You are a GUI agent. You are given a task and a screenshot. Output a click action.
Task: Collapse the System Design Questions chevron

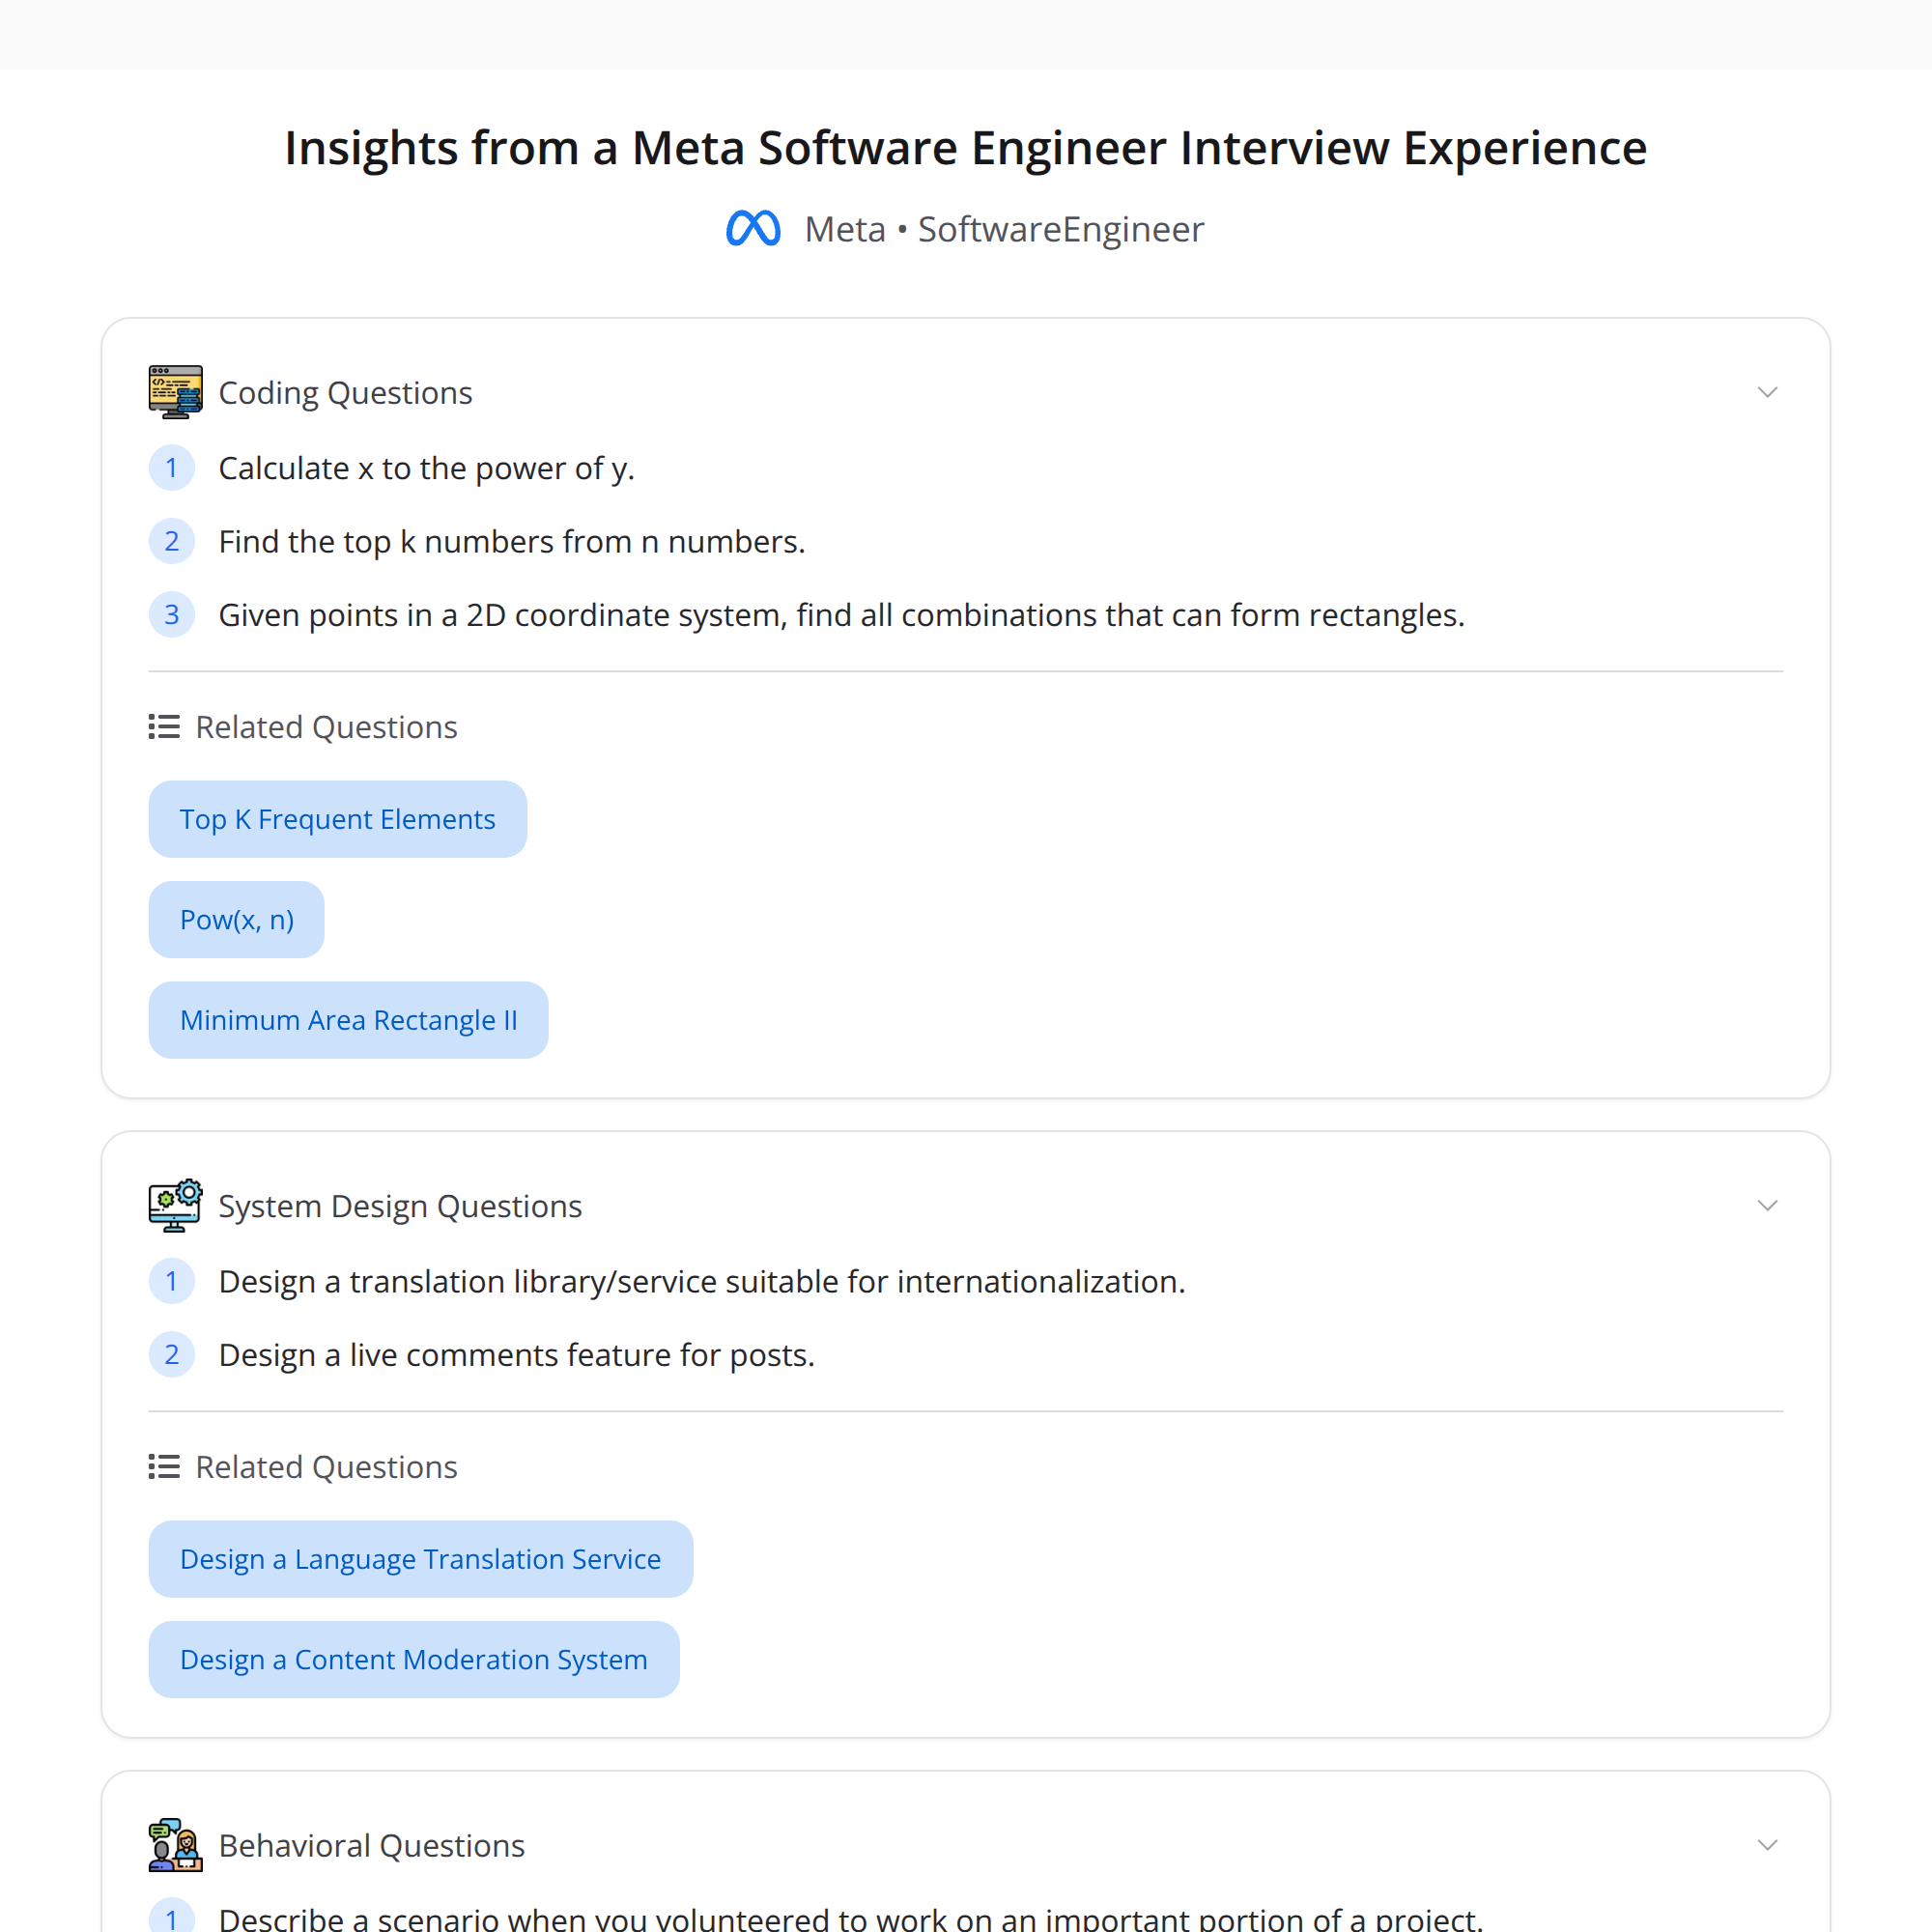(x=1767, y=1205)
